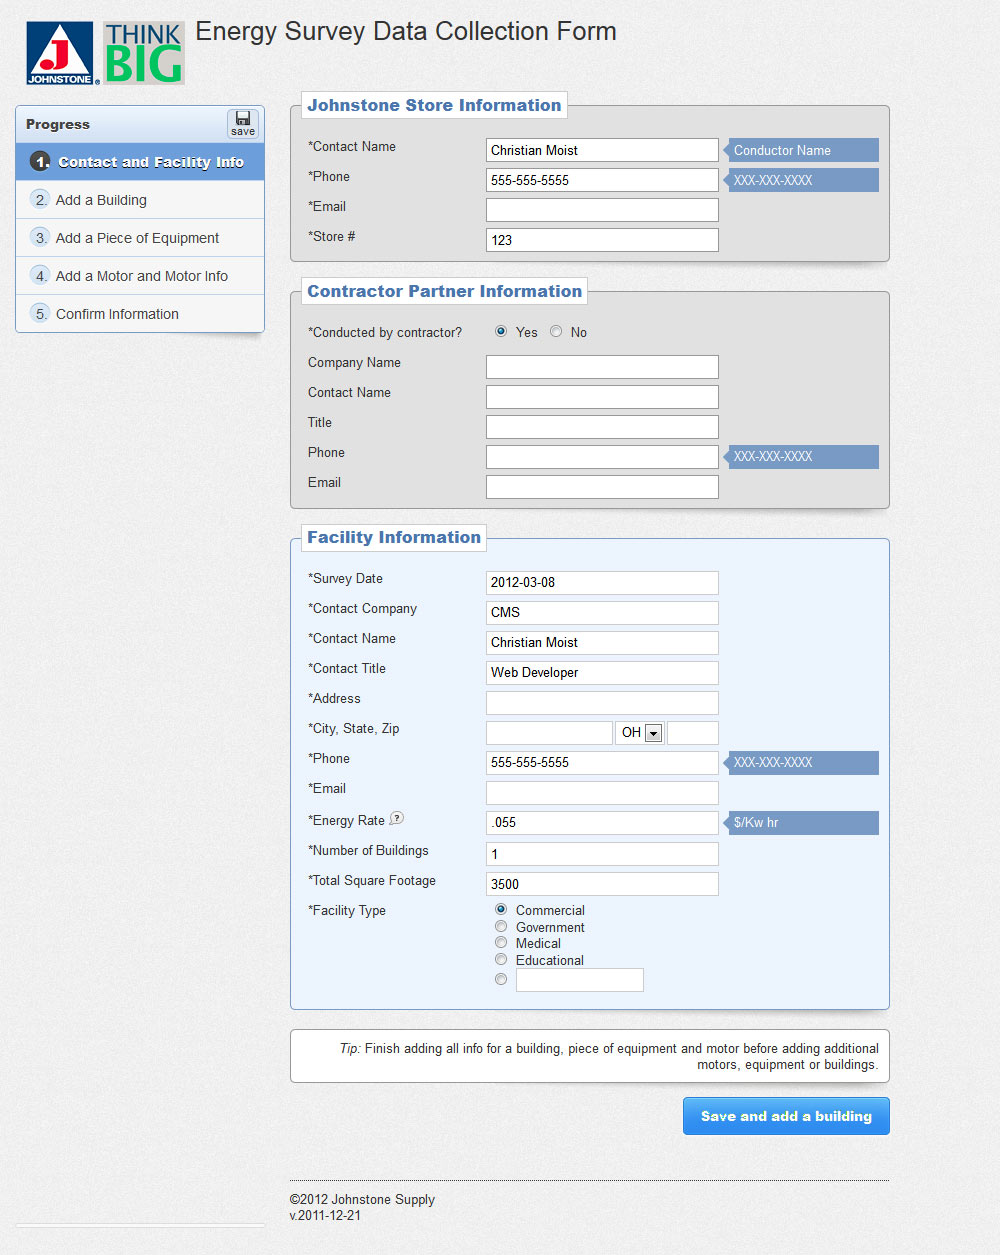Viewport: 1000px width, 1255px height.
Task: Click the Contact Company field
Action: (602, 613)
